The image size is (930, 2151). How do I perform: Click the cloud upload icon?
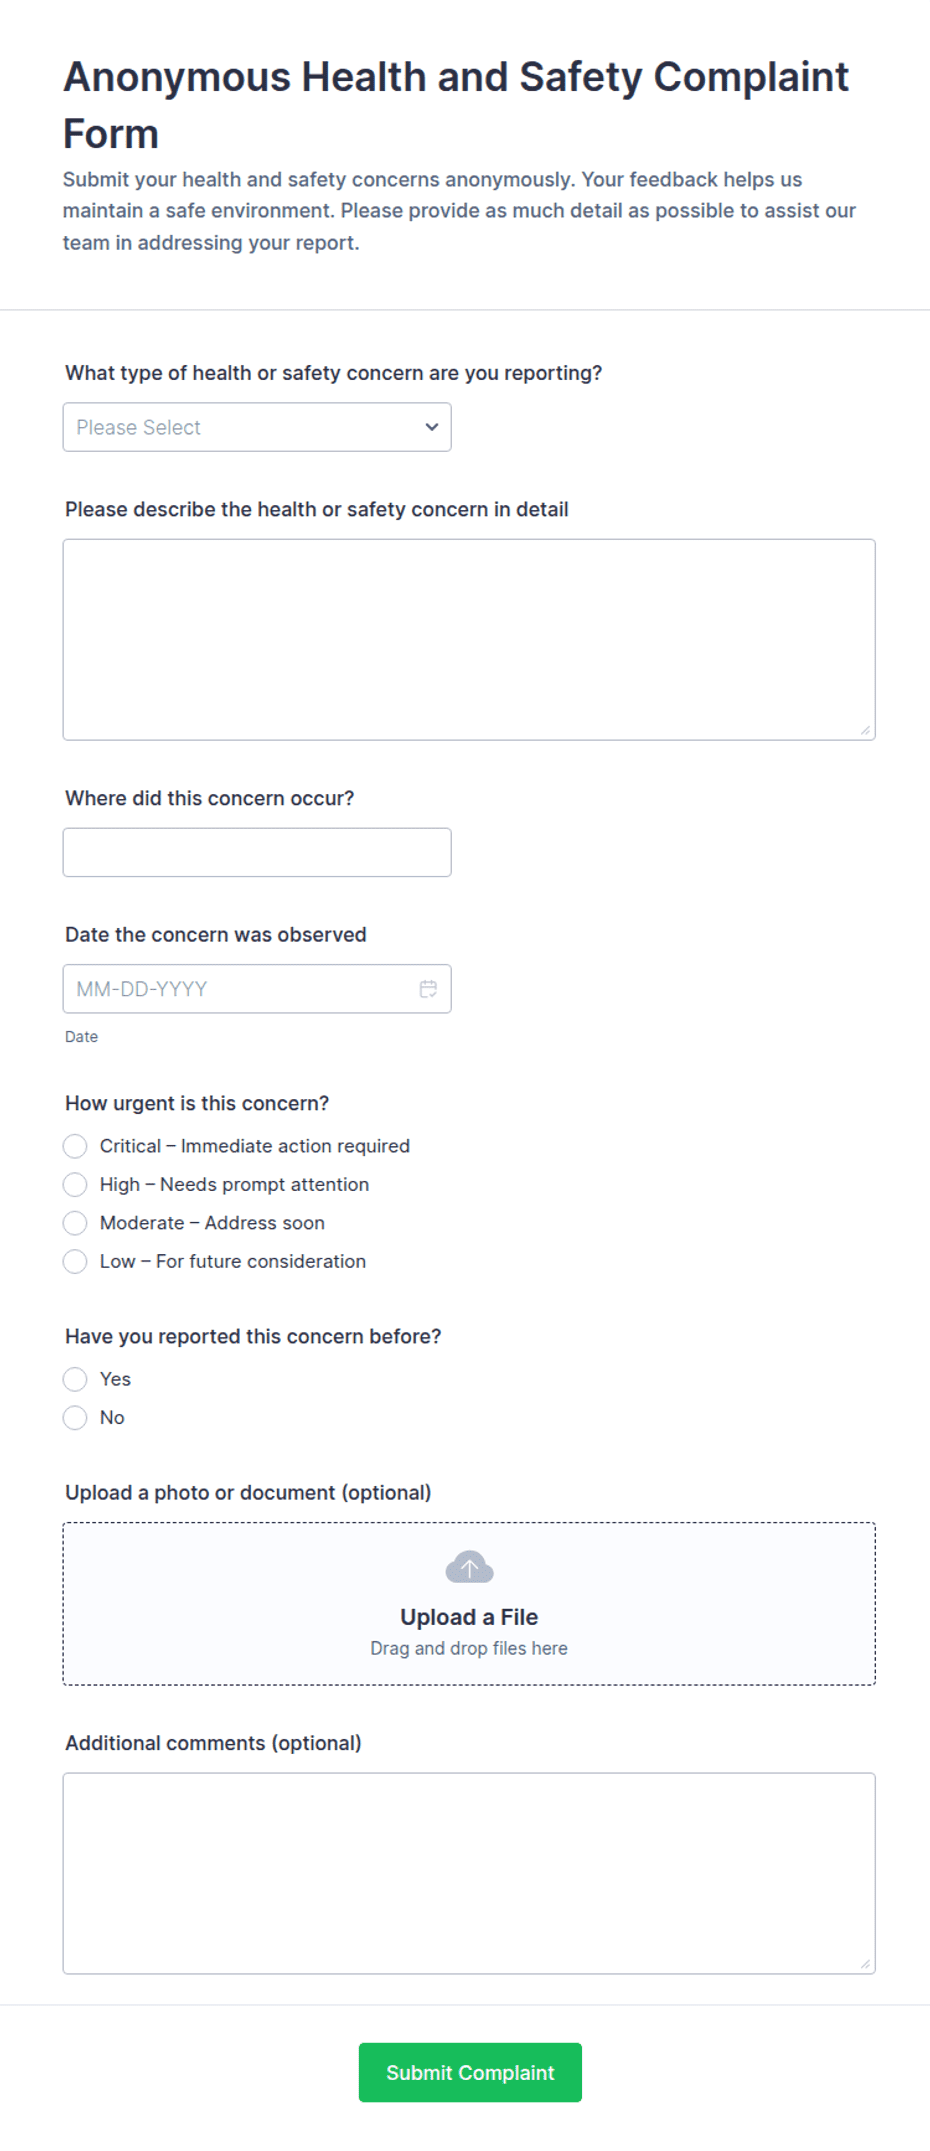pyautogui.click(x=469, y=1567)
